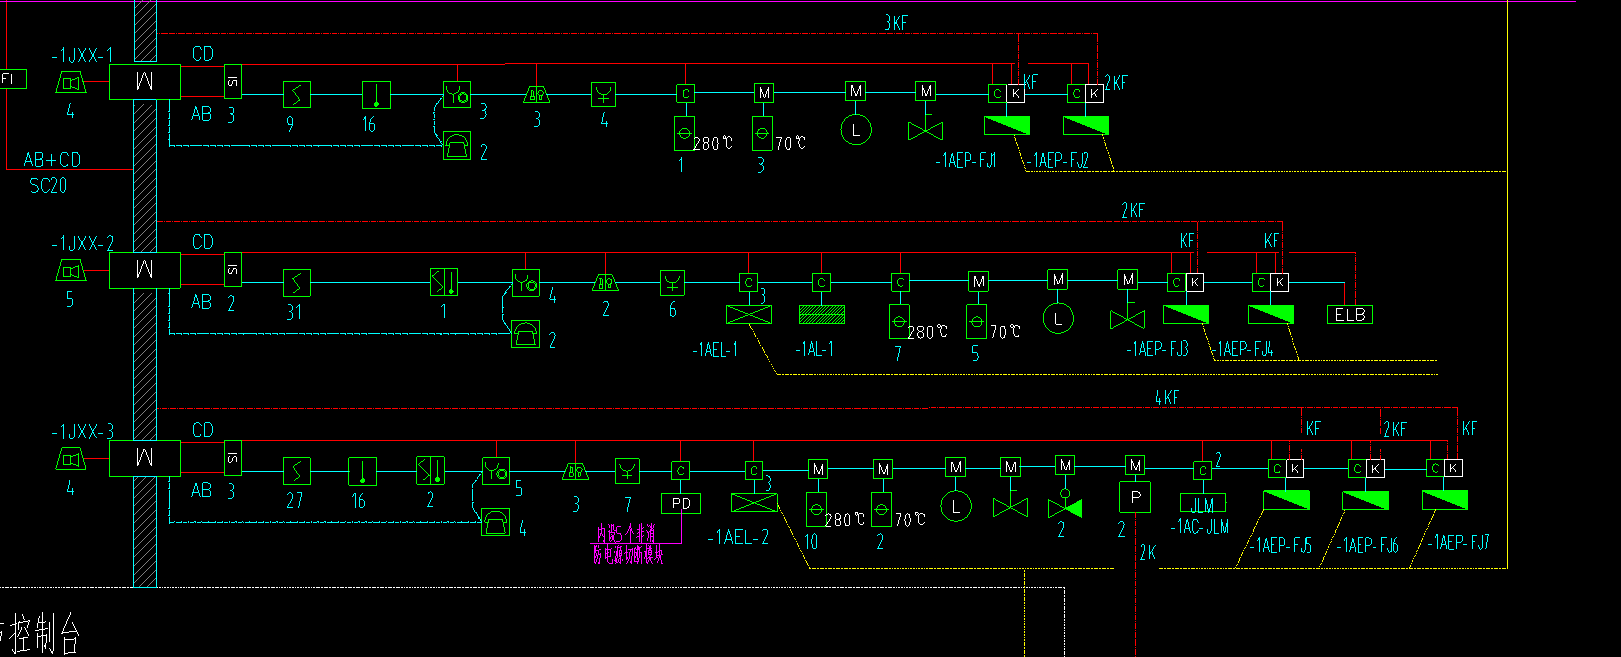1621x657 pixels.
Task: Pick the telephone symbol in -1JXX-1 row
Action: (x=457, y=146)
